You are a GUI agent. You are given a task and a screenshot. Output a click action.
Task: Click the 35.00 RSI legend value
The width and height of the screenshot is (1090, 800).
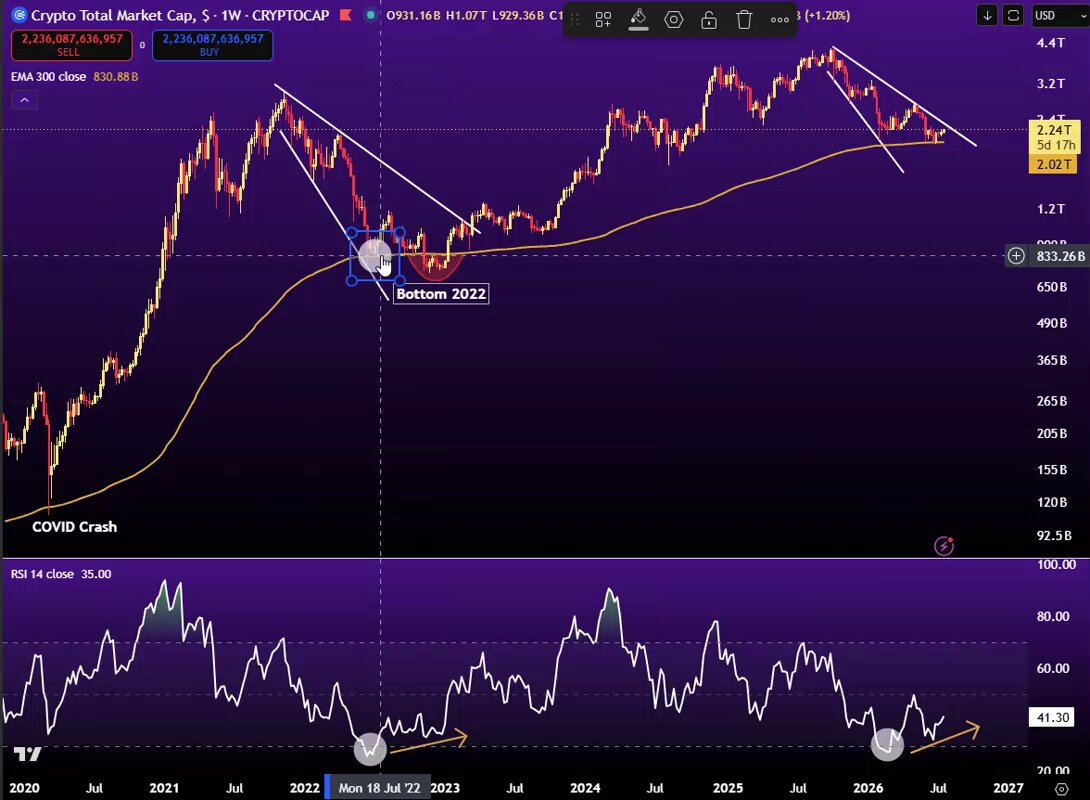point(96,574)
